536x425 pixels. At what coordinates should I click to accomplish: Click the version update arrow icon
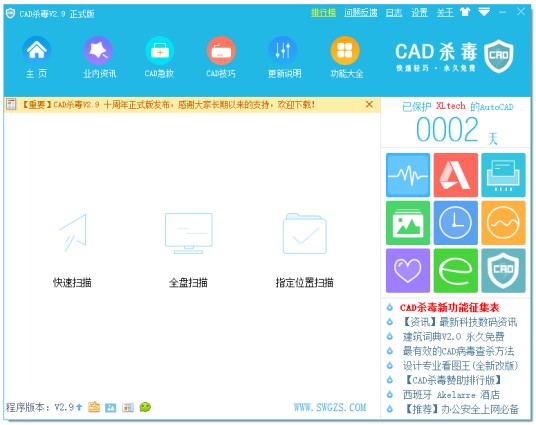[79, 407]
